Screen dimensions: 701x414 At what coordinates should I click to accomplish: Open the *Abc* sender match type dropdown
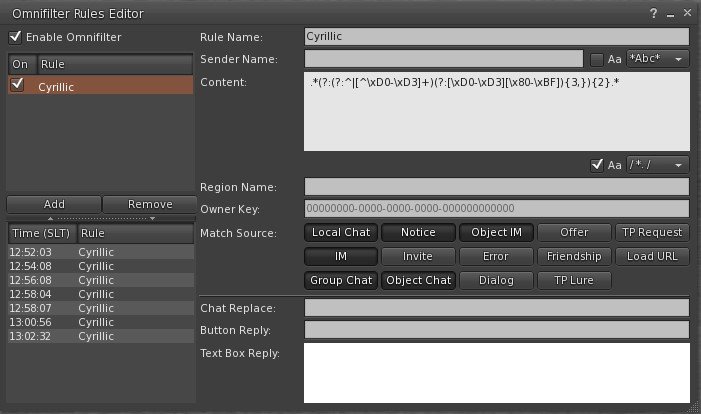658,59
